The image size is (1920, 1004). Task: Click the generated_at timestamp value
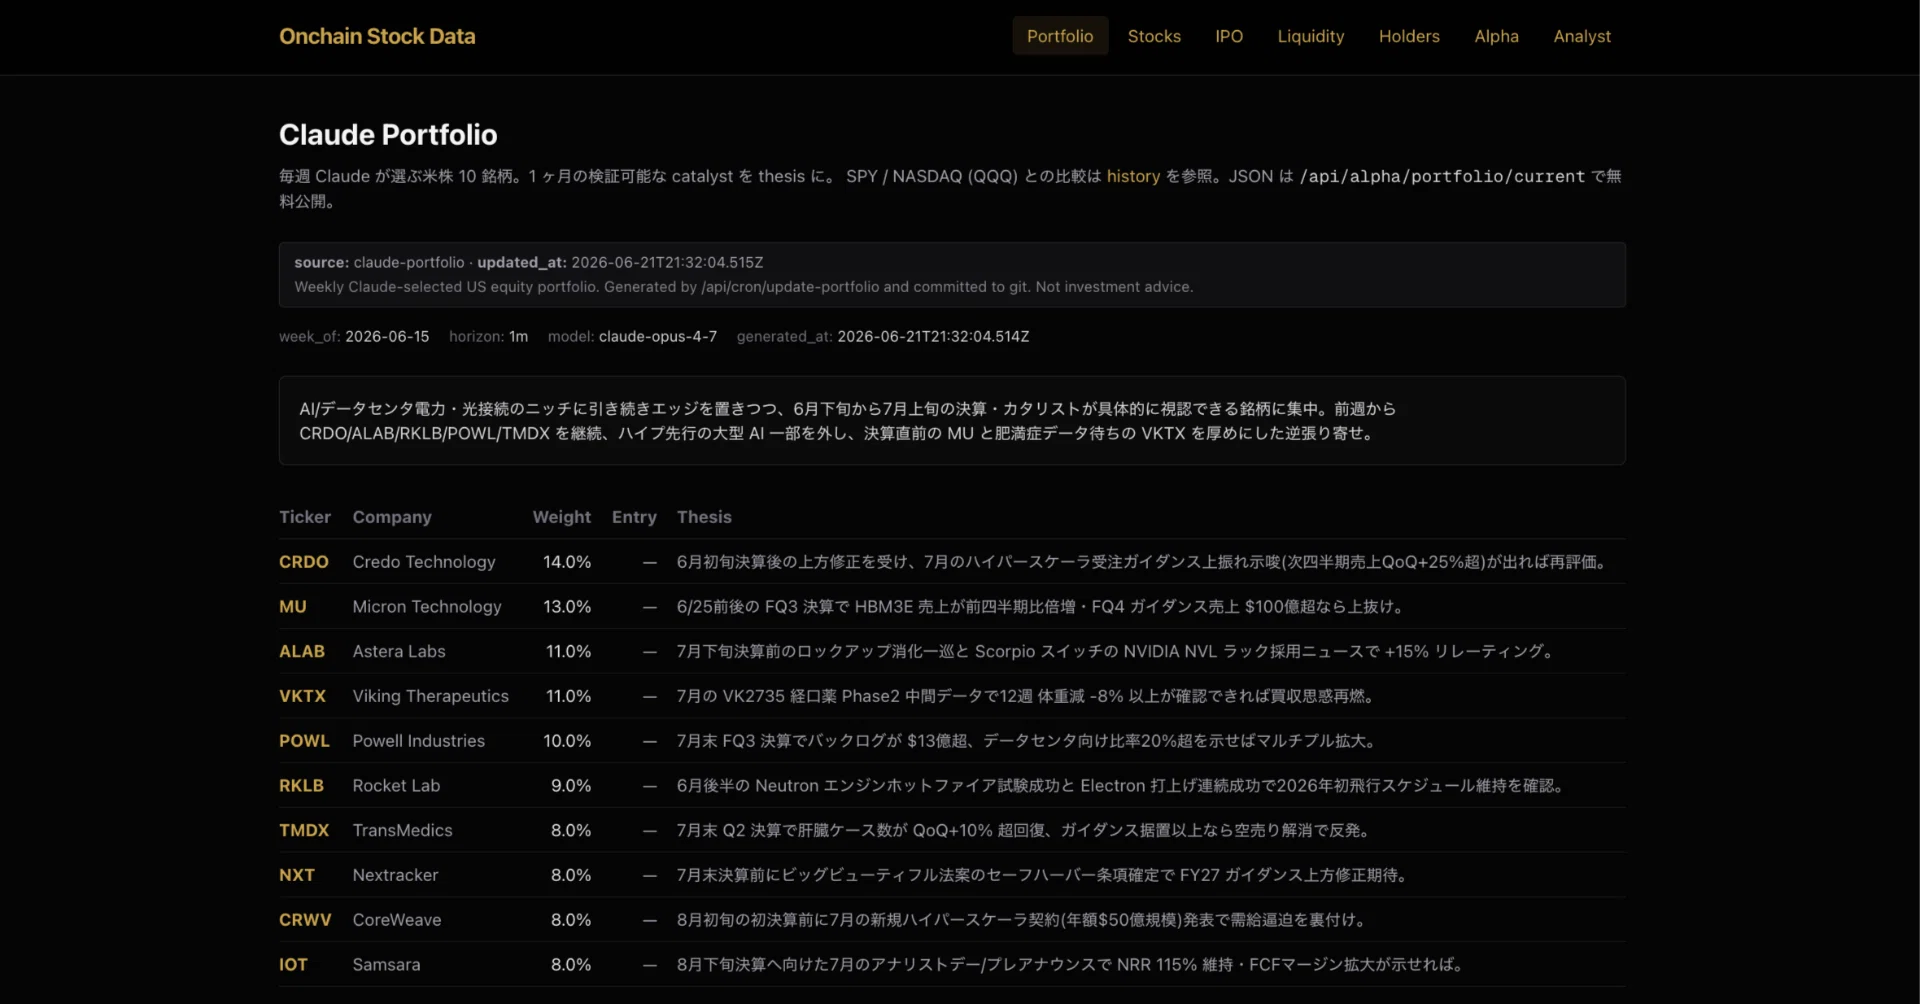tap(933, 337)
